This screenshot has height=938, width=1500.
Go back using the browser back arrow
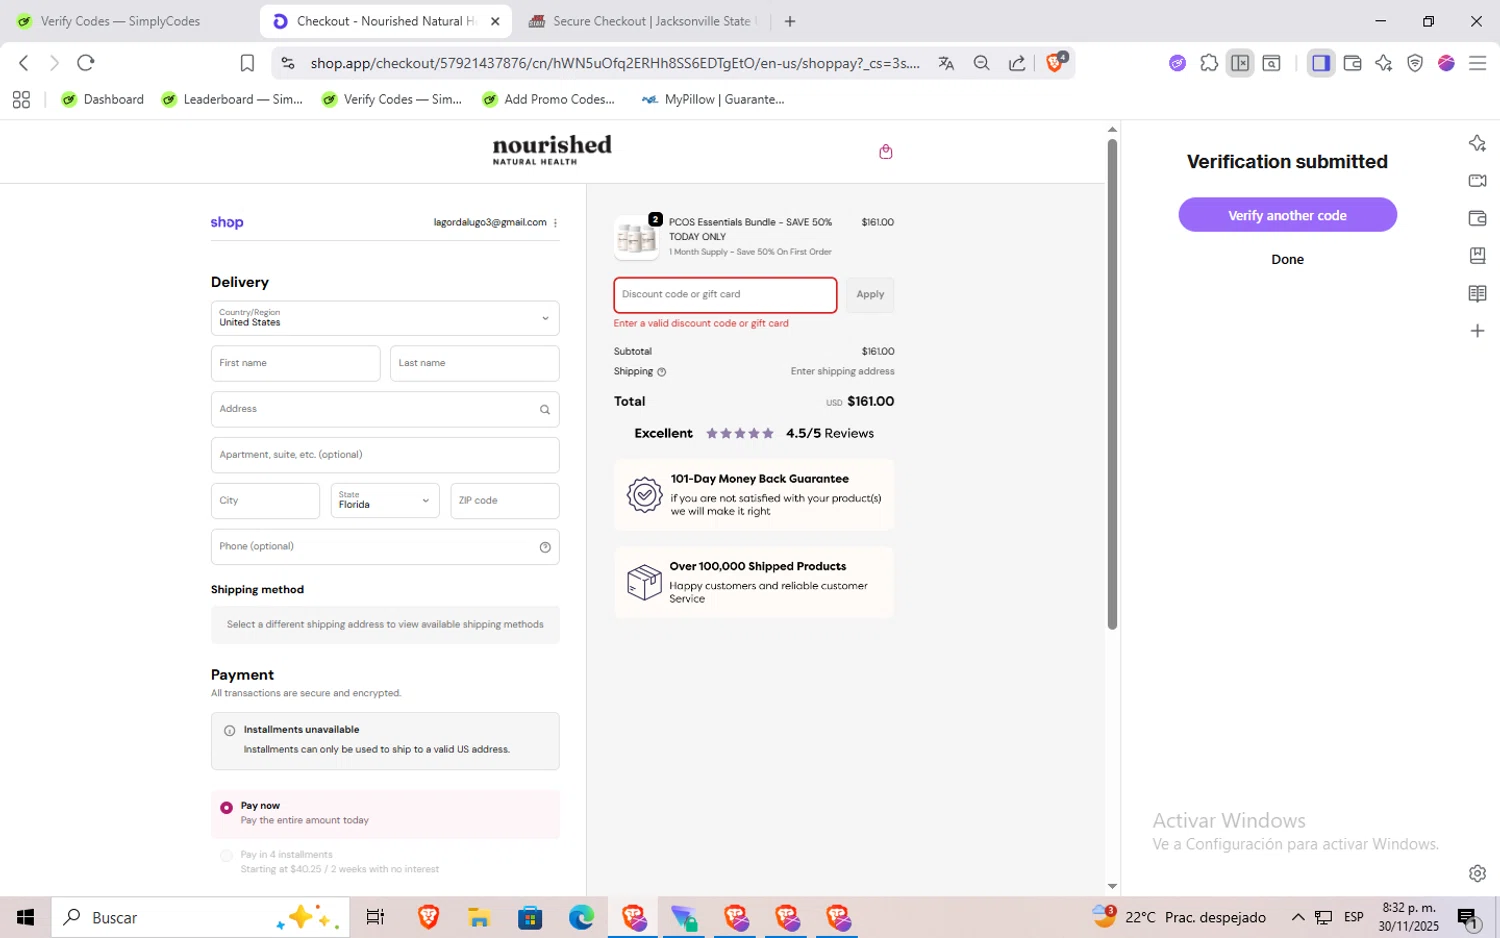point(24,63)
